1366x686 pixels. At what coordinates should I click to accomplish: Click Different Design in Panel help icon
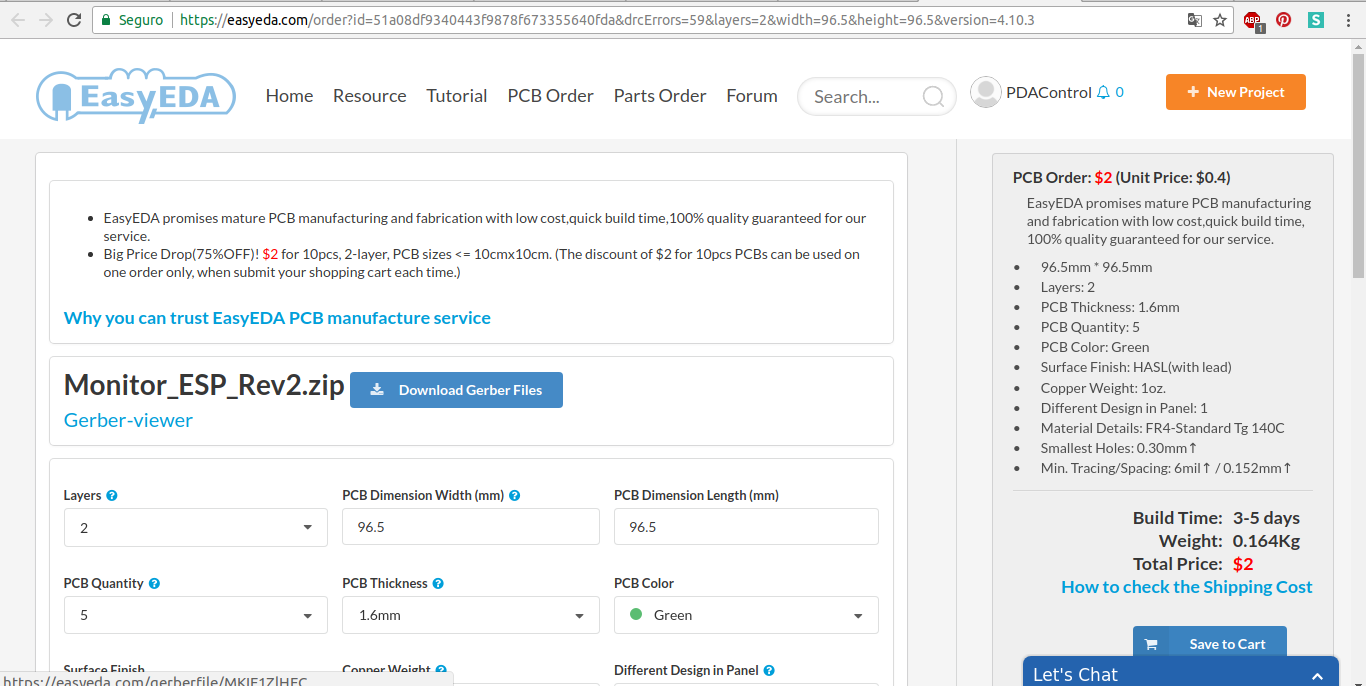[x=769, y=671]
